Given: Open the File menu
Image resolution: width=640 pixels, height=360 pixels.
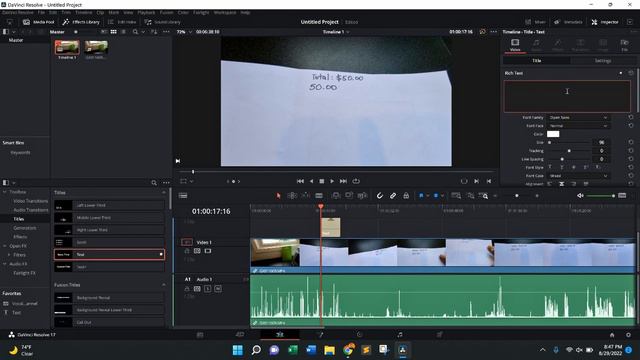Looking at the screenshot, I should coord(41,13).
